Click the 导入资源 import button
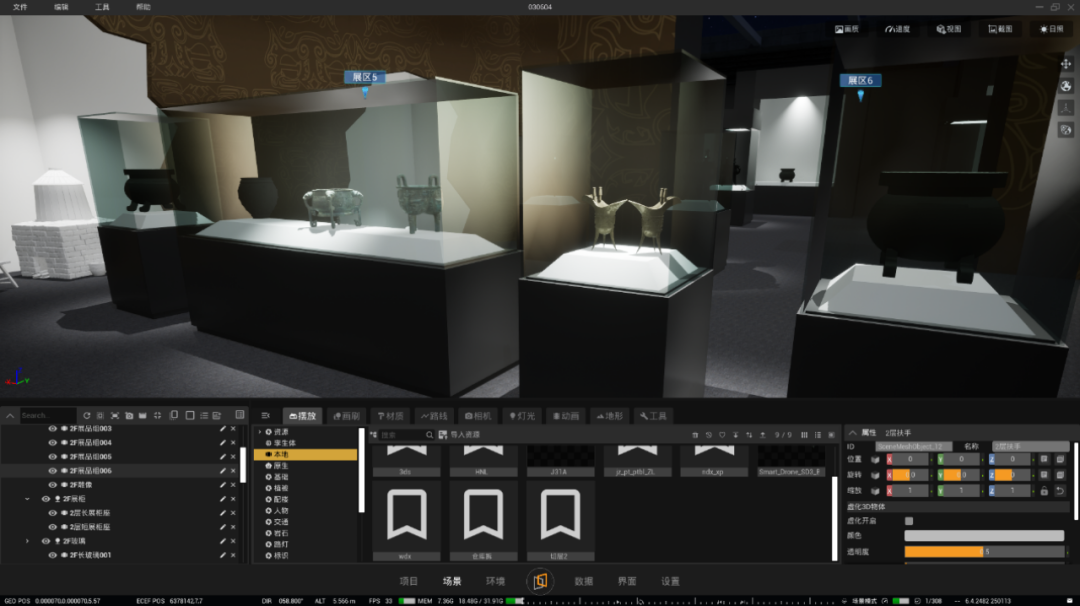1080x606 pixels. click(459, 435)
